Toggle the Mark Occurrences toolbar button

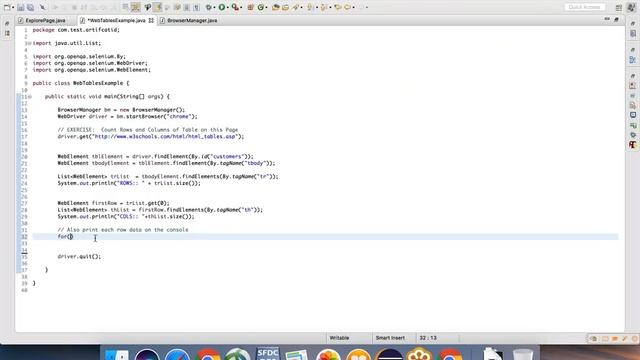157,7
